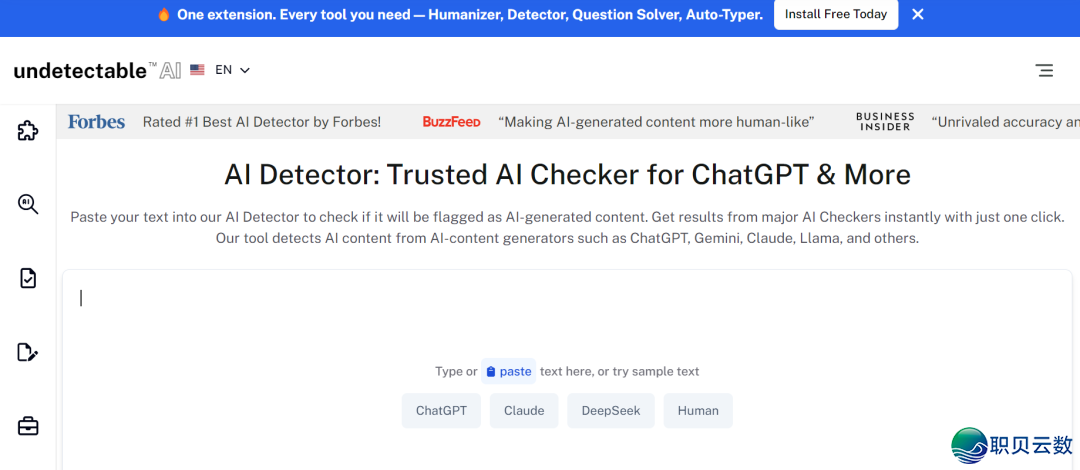This screenshot has width=1080, height=470.
Task: Open the puzzle-piece extension icon in sidebar
Action: pos(28,130)
